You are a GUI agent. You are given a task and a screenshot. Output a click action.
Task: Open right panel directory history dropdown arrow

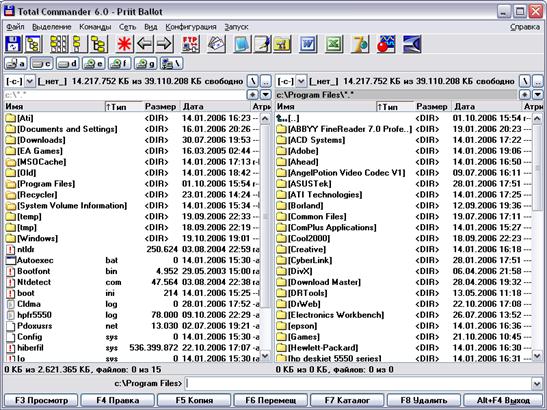point(537,95)
